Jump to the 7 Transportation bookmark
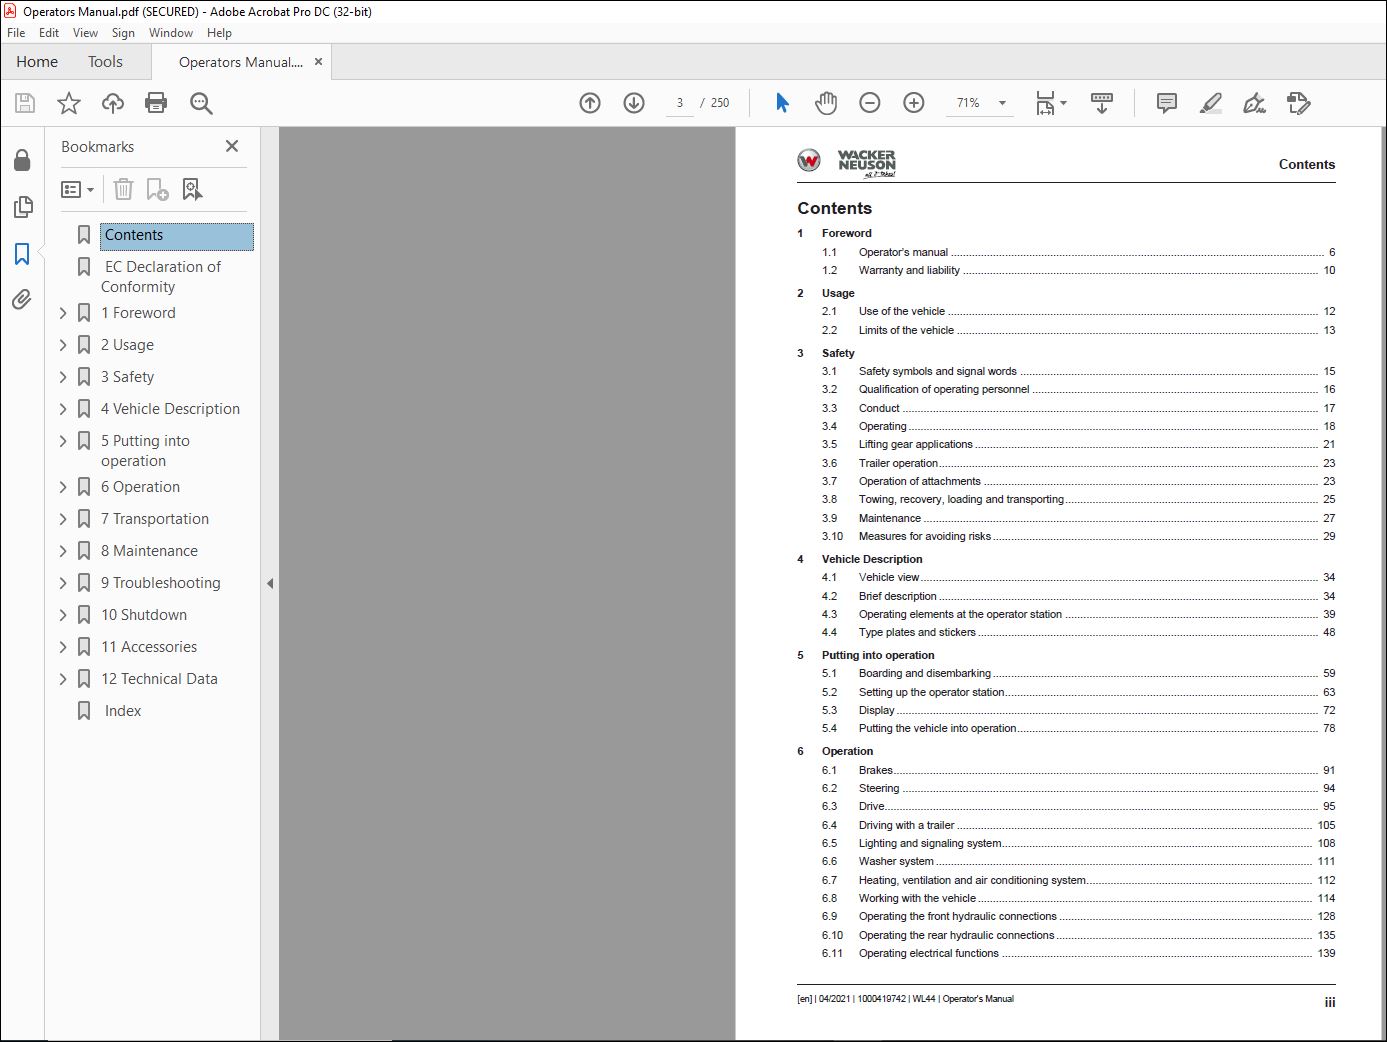Image resolution: width=1387 pixels, height=1042 pixels. pyautogui.click(x=155, y=519)
